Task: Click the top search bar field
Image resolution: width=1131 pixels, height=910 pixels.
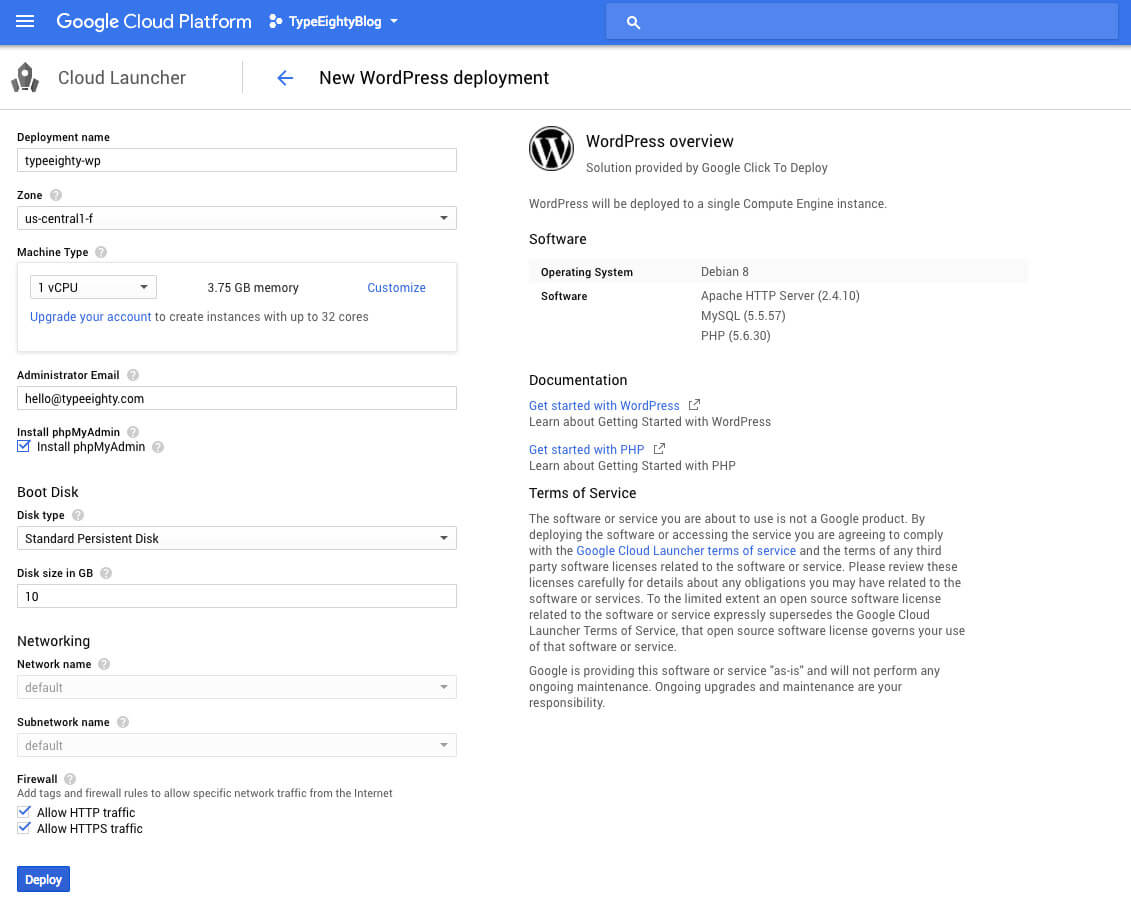Action: (x=862, y=22)
